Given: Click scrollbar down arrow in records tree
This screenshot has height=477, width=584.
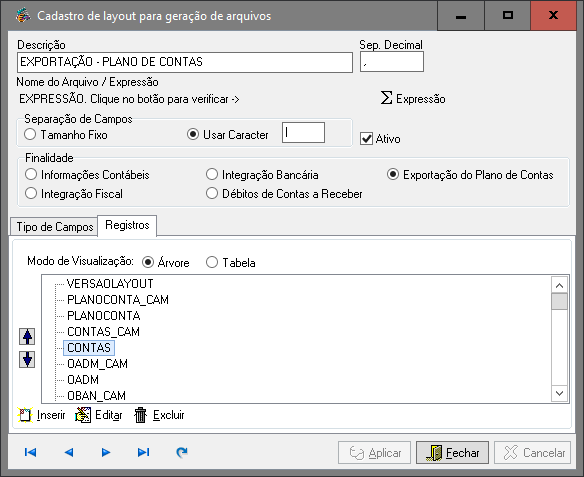Looking at the screenshot, I should (559, 393).
